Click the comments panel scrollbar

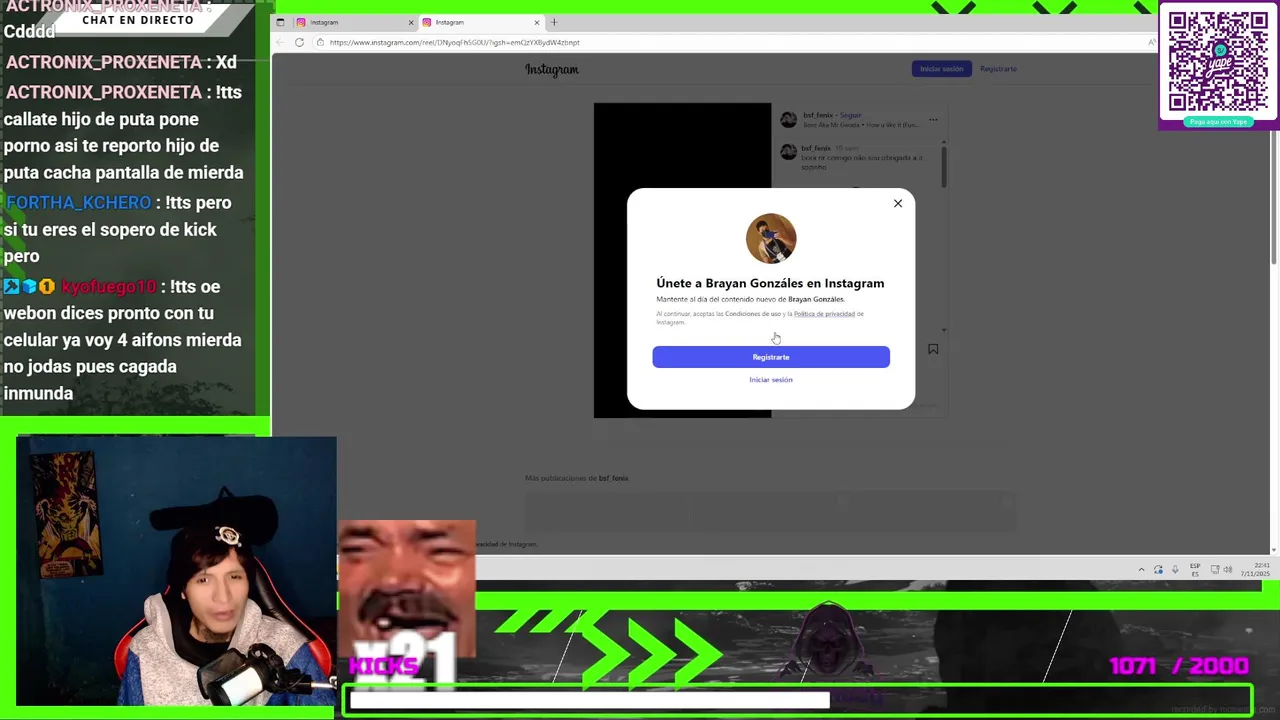click(943, 165)
